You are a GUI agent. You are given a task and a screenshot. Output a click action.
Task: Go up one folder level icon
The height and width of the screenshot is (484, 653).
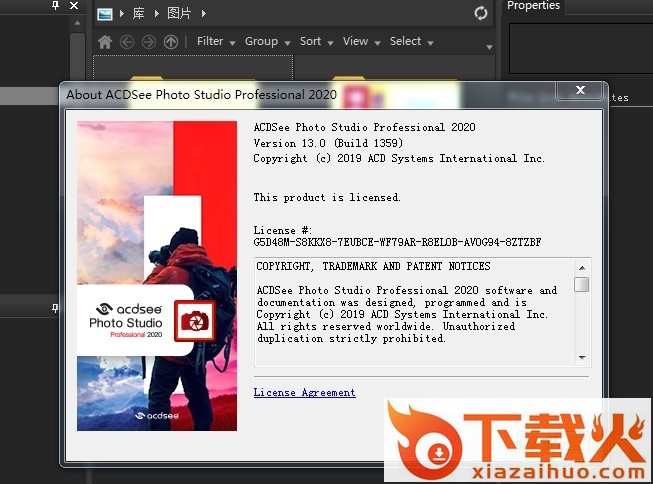[x=171, y=42]
